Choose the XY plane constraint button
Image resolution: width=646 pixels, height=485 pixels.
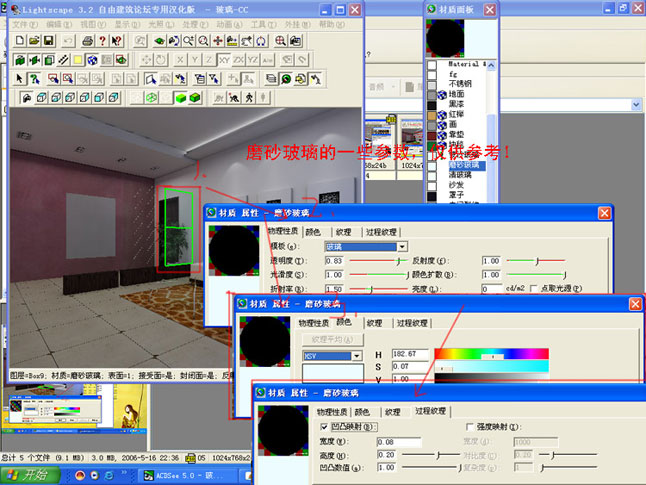tap(225, 59)
